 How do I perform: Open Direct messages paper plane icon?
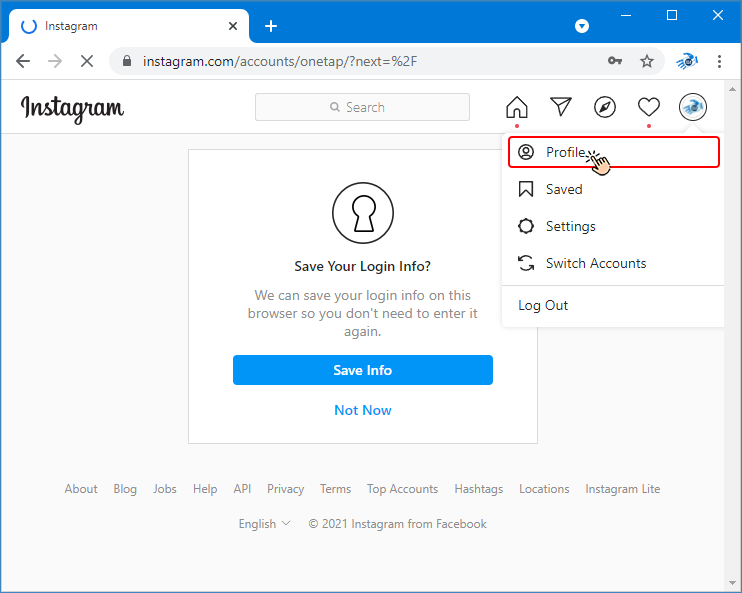coord(561,106)
